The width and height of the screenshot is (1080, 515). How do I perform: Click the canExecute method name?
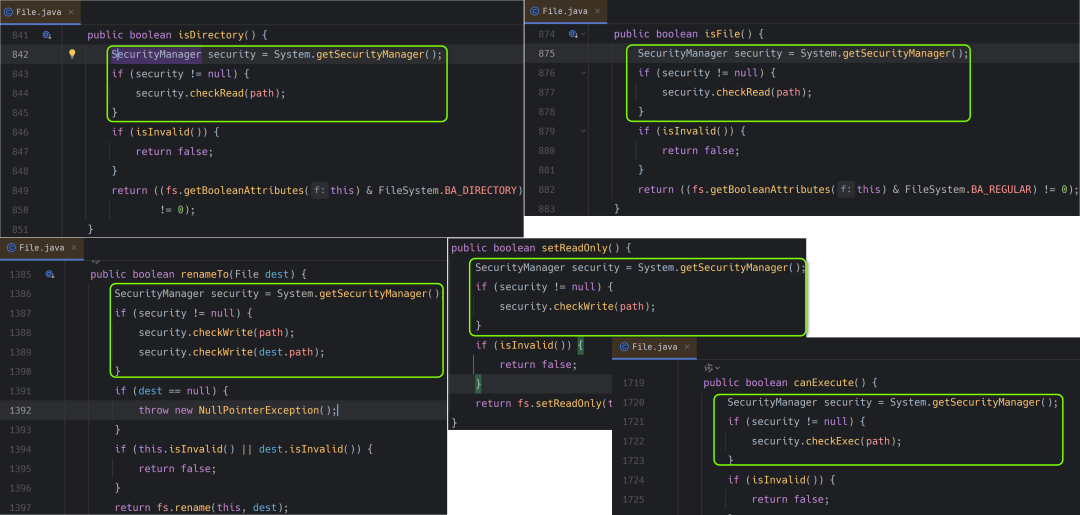(822, 383)
